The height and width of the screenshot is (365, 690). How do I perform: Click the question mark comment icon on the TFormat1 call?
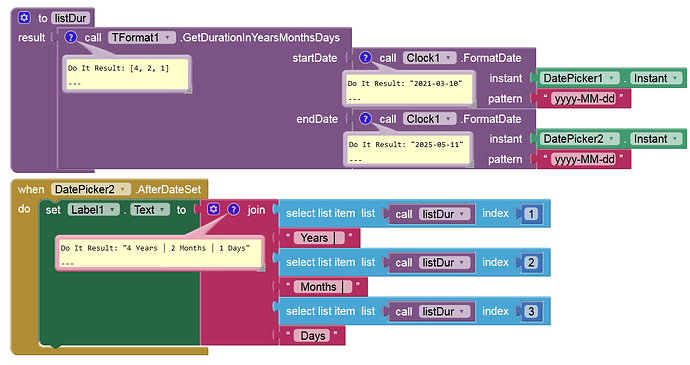click(70, 37)
